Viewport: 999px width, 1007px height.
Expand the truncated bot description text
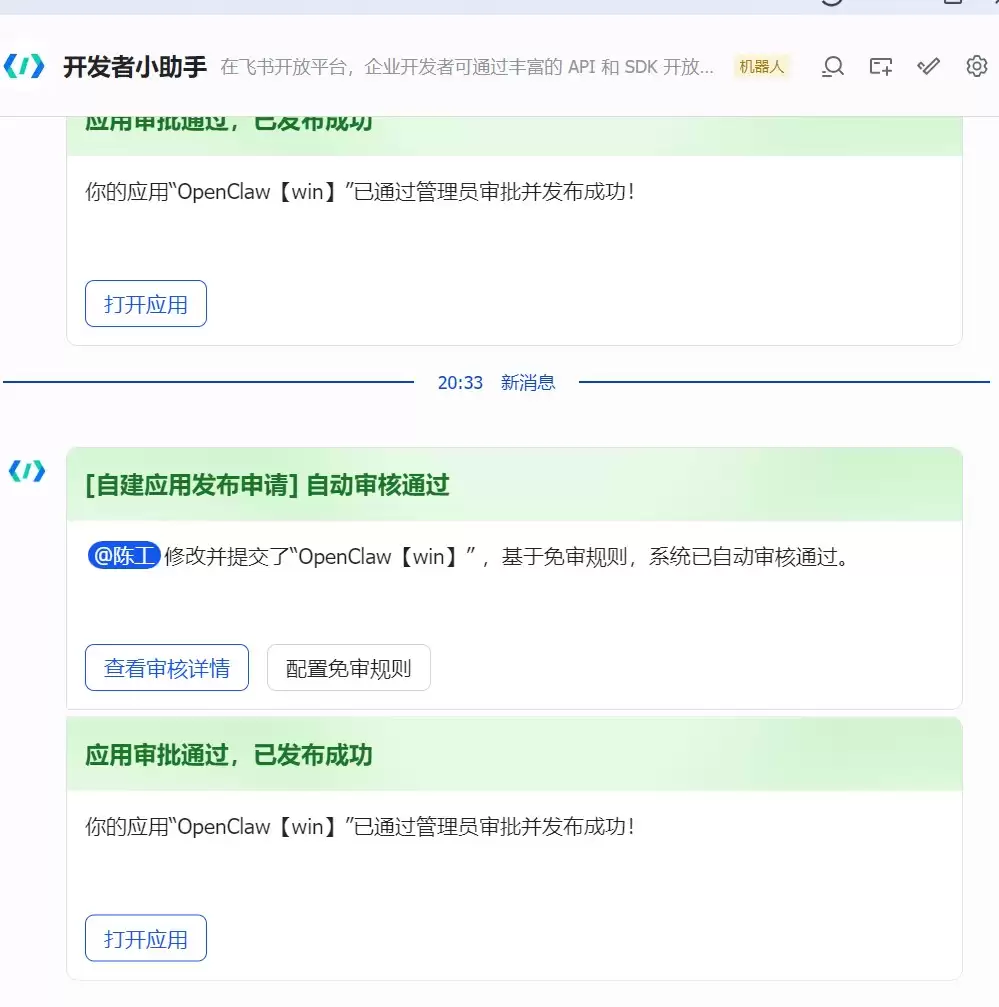[x=467, y=67]
